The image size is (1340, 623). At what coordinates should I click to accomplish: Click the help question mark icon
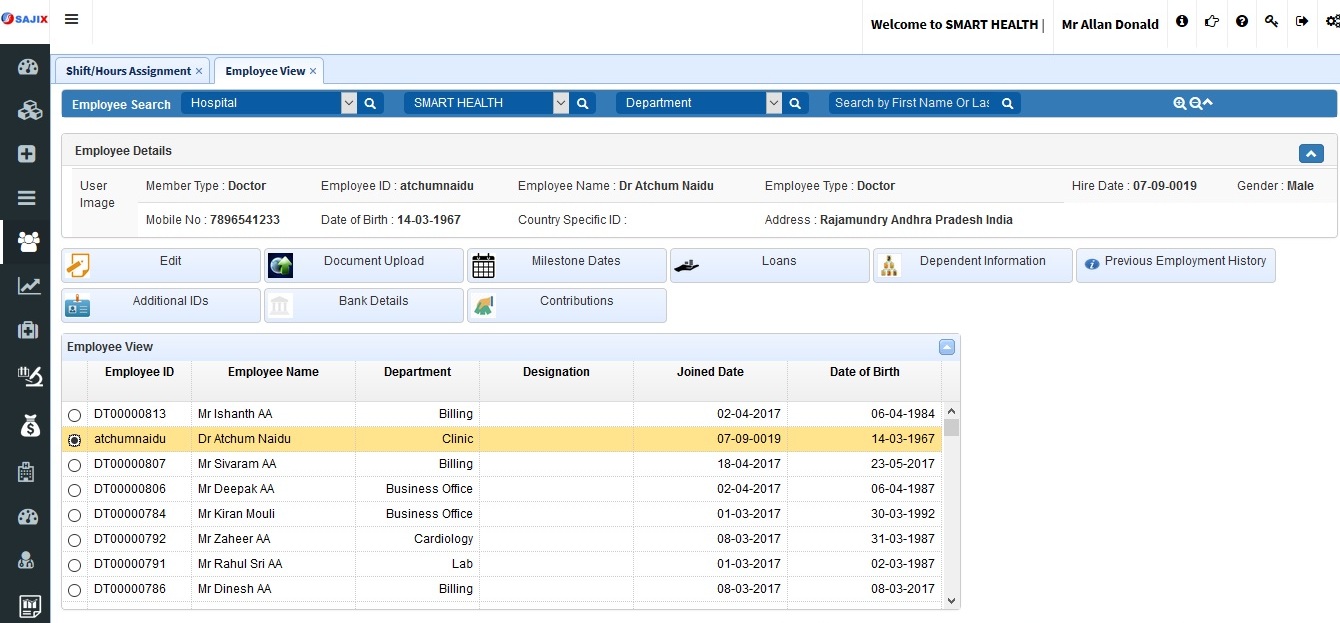point(1241,21)
